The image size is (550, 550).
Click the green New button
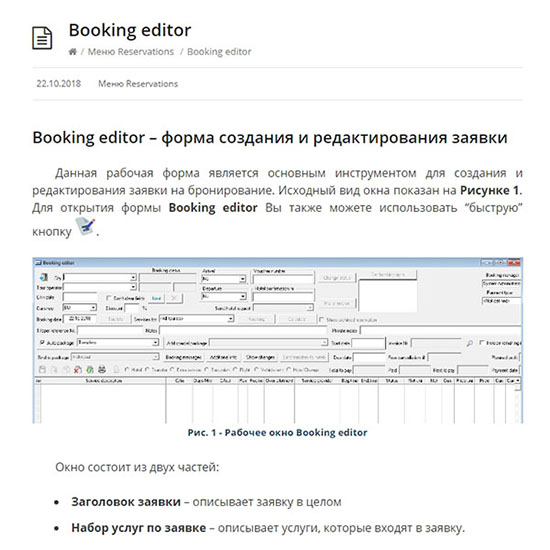156,298
